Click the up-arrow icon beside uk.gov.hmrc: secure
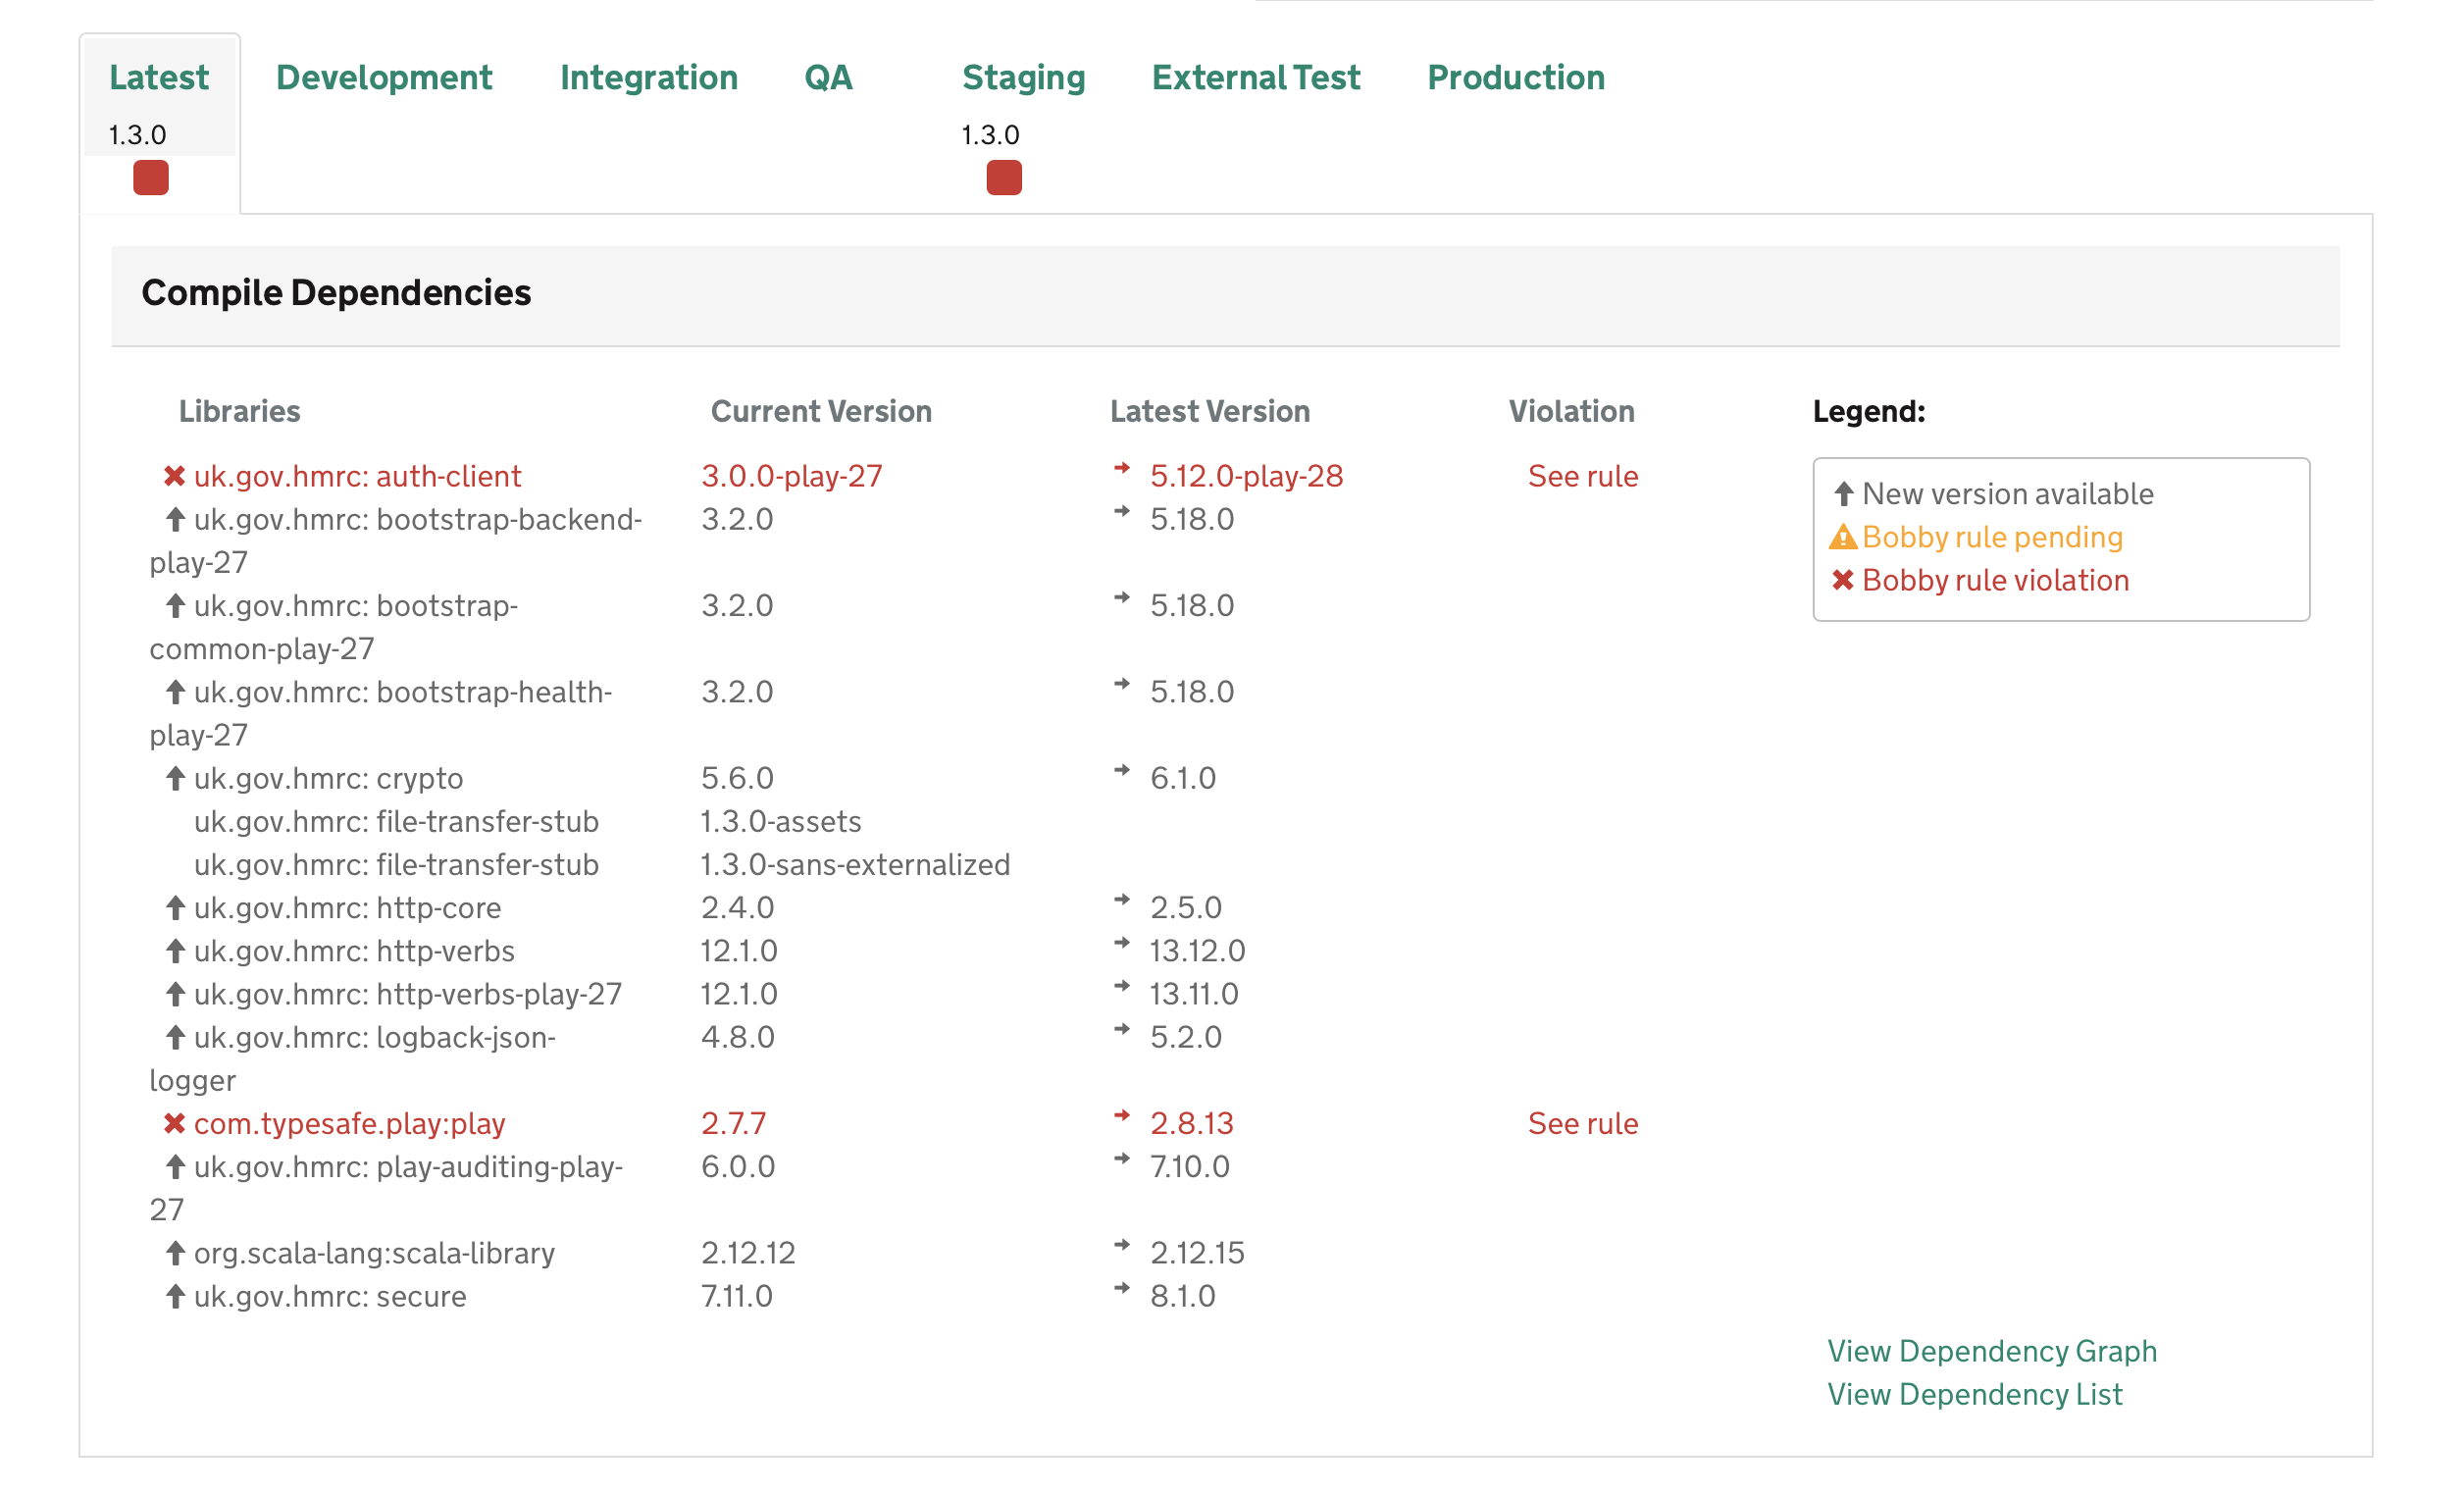2464x1493 pixels. (x=175, y=1295)
